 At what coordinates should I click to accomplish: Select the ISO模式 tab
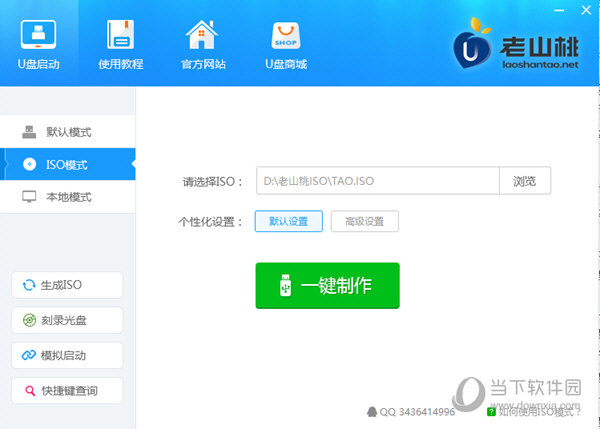pos(68,165)
